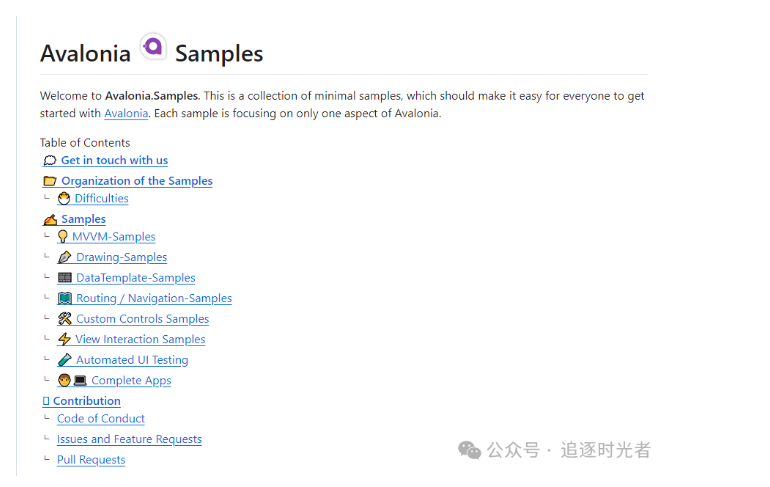Viewport: 770px width, 487px height.
Task: Open the Code of Conduct link
Action: pos(101,419)
